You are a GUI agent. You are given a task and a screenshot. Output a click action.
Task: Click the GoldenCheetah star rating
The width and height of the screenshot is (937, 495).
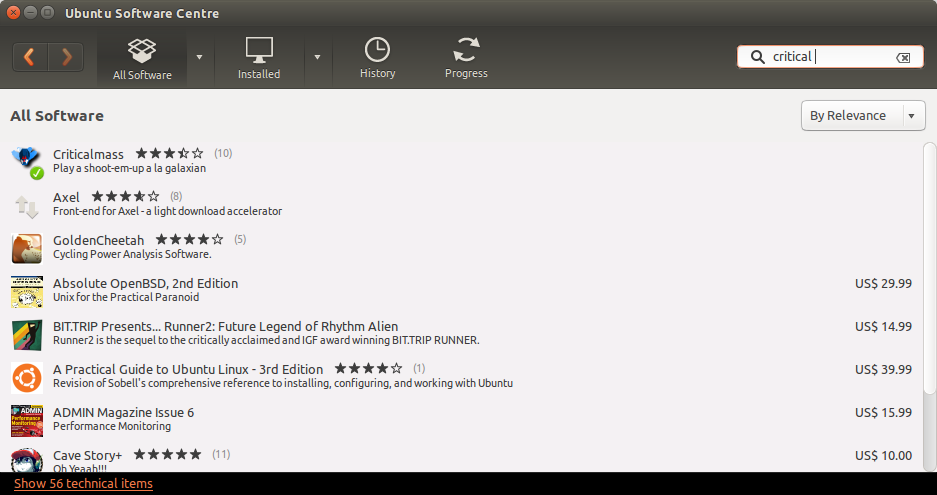189,240
